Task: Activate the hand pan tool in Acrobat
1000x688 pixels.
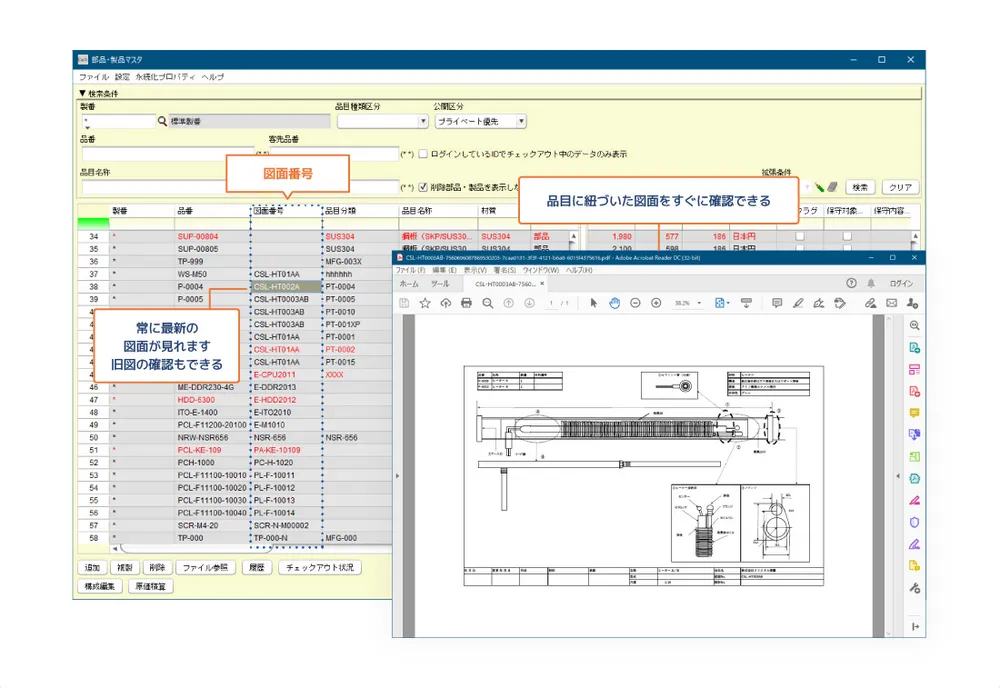Action: (x=614, y=304)
